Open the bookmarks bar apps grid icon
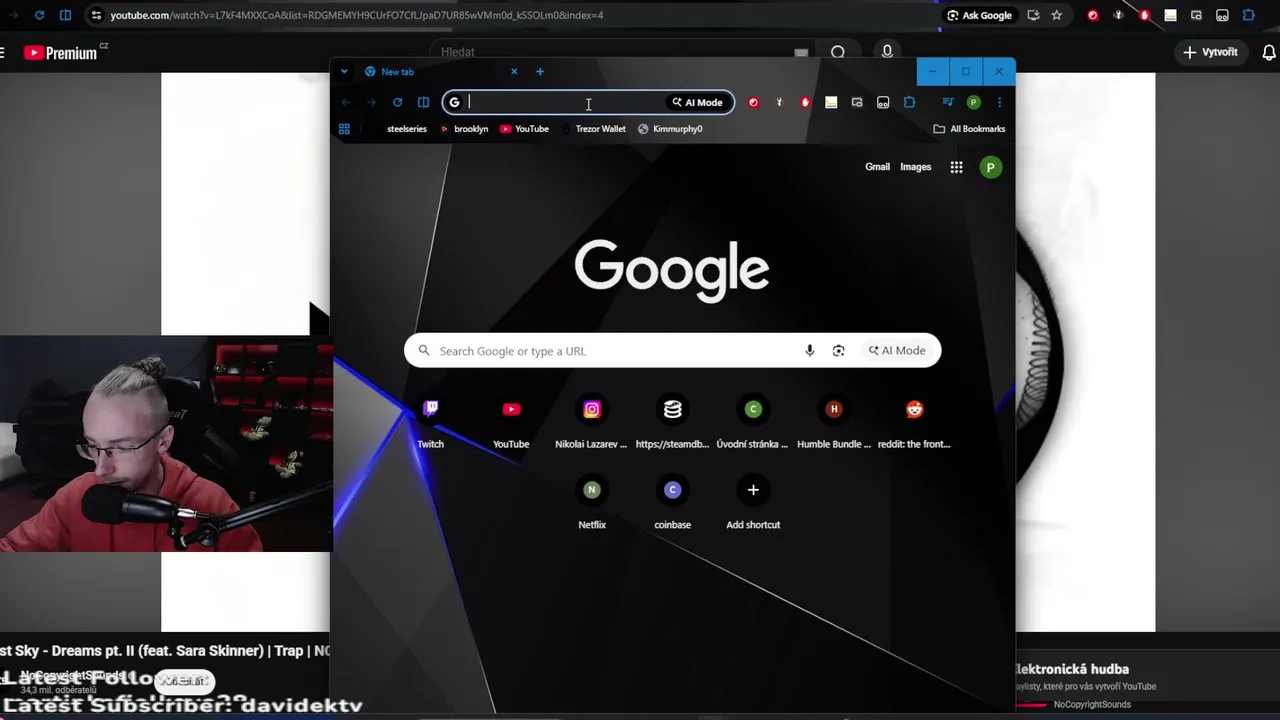1280x720 pixels. click(344, 129)
